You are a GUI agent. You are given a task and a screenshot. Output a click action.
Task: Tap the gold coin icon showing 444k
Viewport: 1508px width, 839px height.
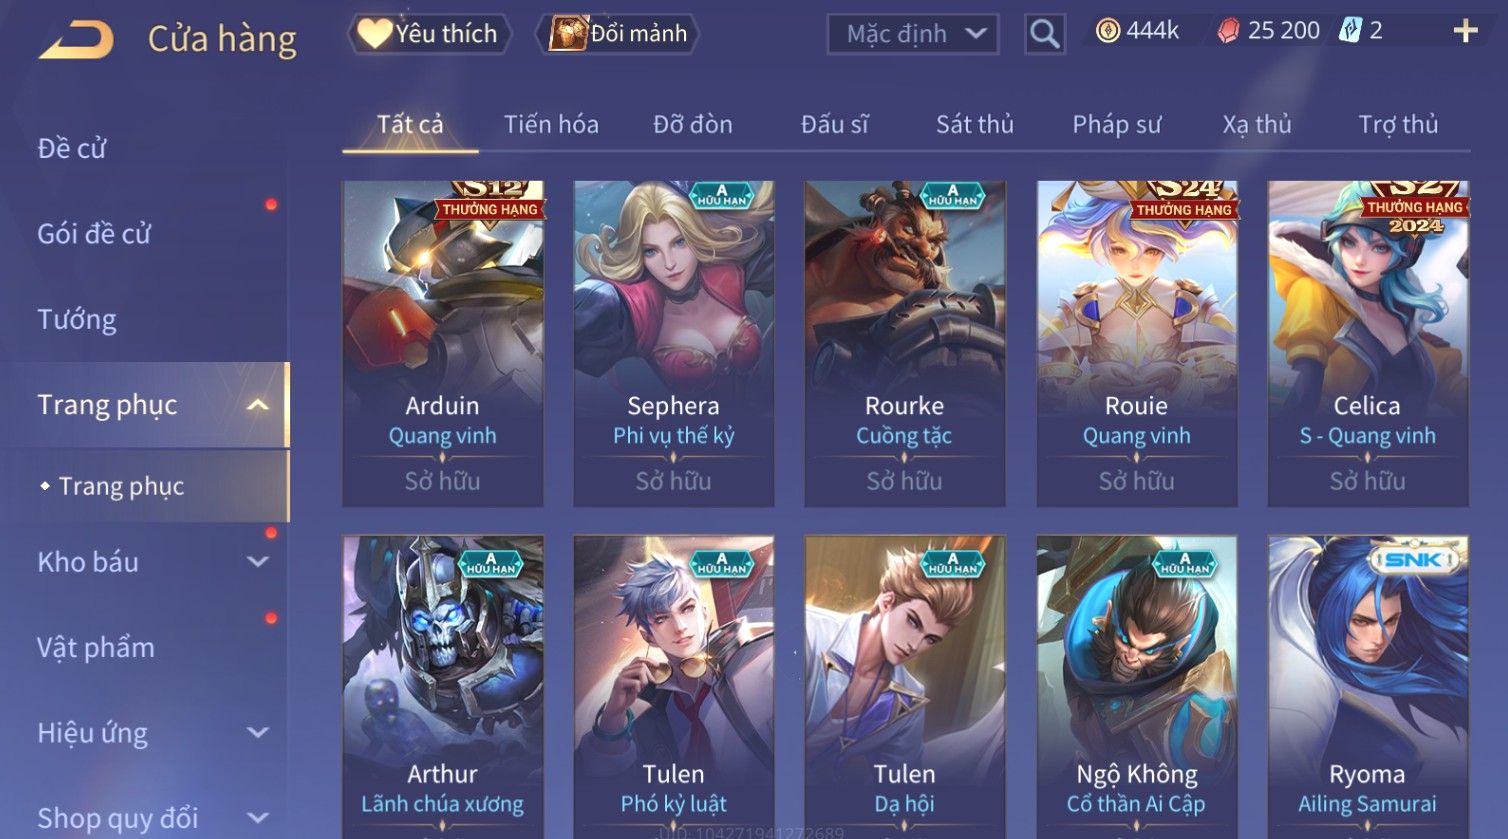tap(1108, 31)
